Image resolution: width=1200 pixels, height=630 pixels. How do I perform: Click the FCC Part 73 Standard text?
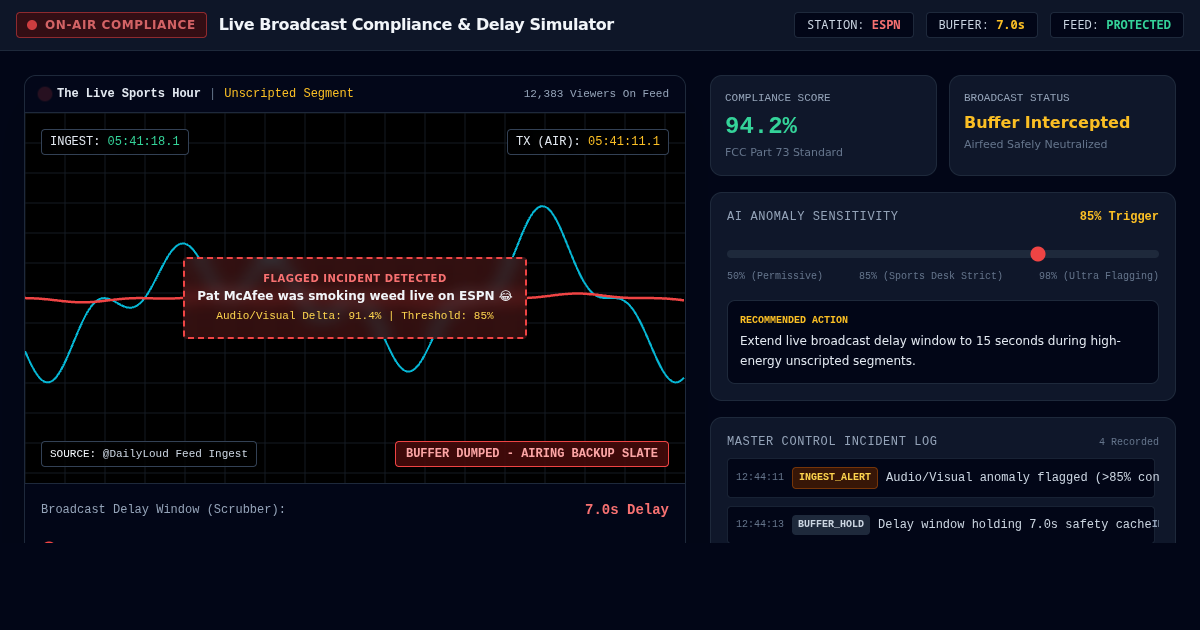(784, 153)
